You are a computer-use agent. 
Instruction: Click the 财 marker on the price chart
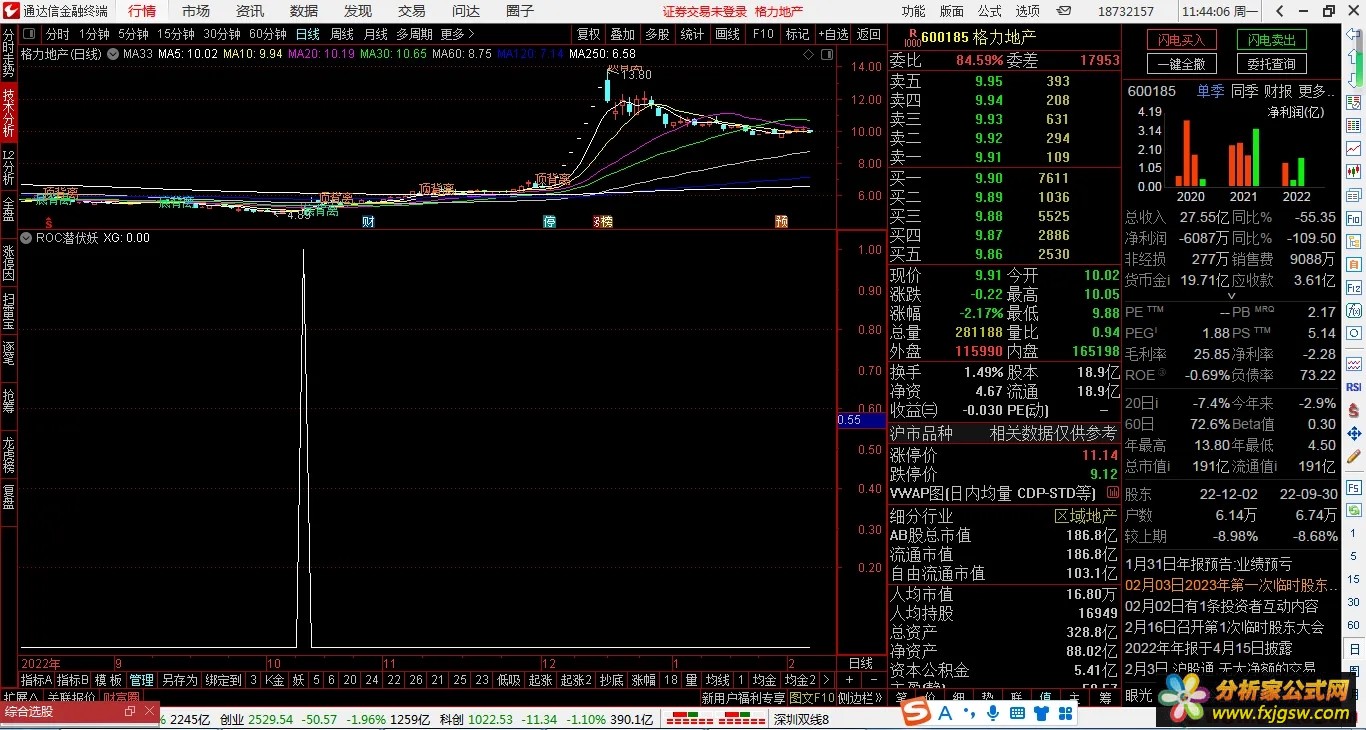click(368, 221)
